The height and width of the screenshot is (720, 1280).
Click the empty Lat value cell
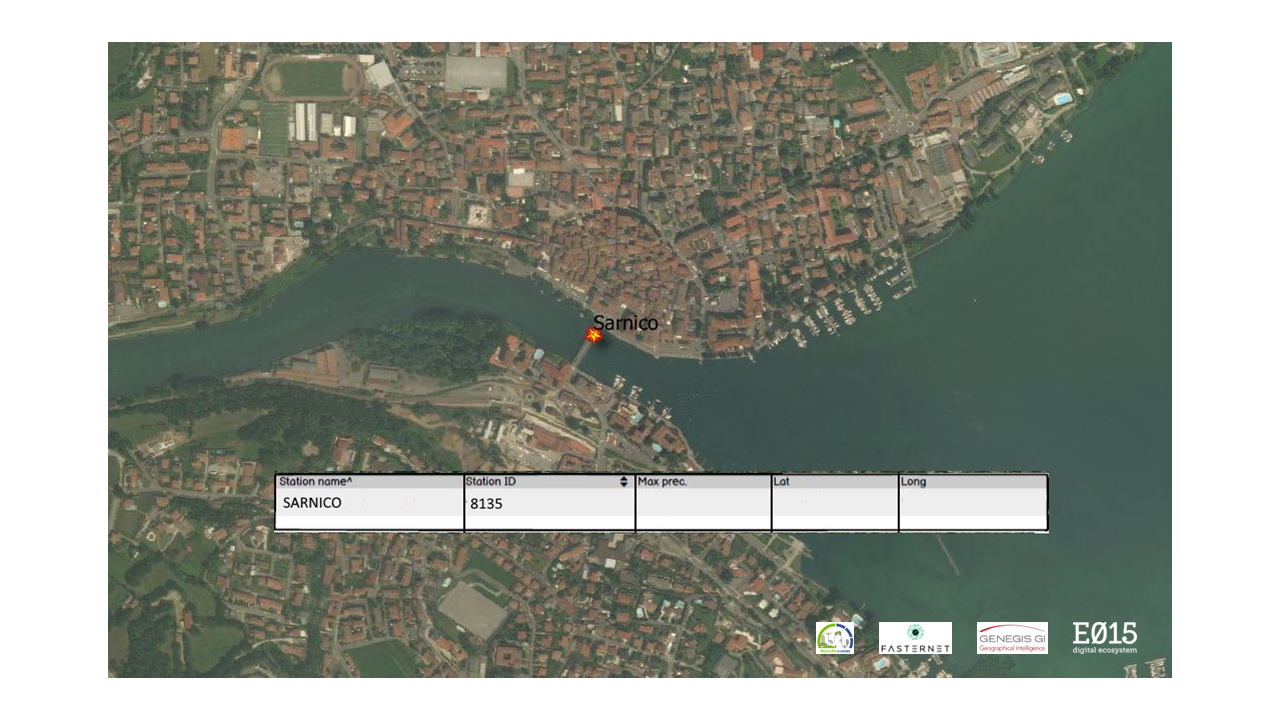[x=835, y=504]
